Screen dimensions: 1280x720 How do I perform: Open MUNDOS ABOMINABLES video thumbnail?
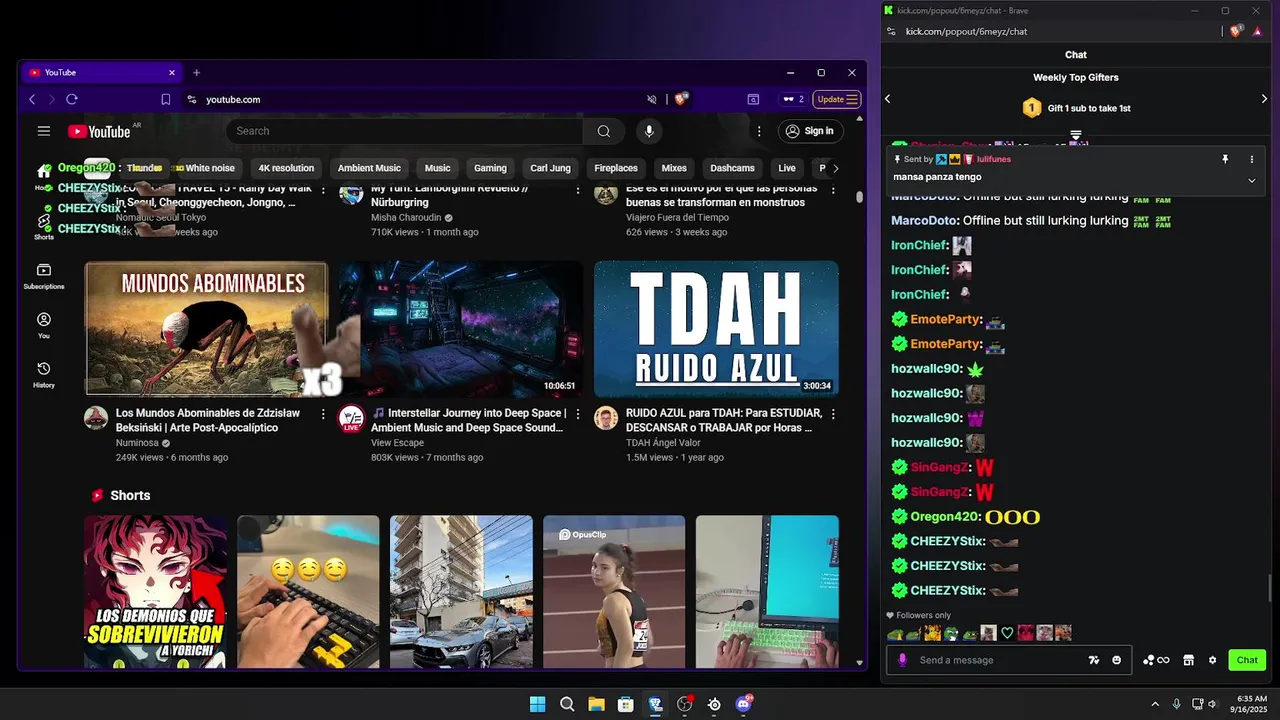pos(206,329)
